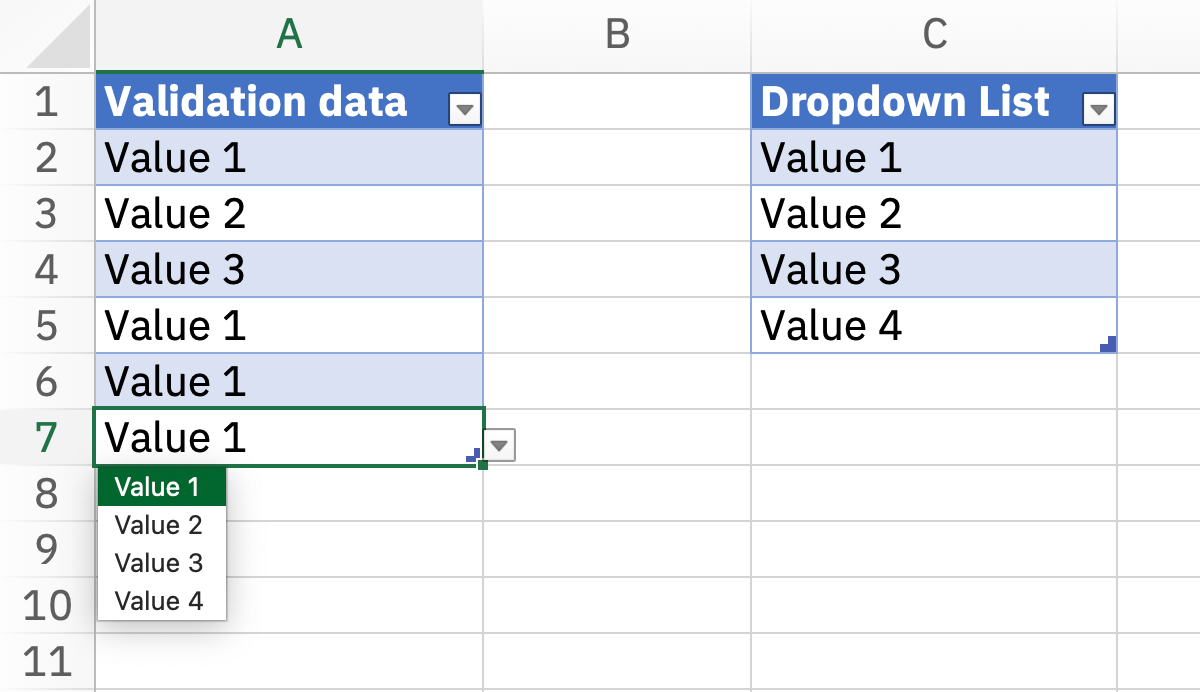1200x692 pixels.
Task: Select the highlighted Value 1 dropdown entry
Action: pos(160,486)
